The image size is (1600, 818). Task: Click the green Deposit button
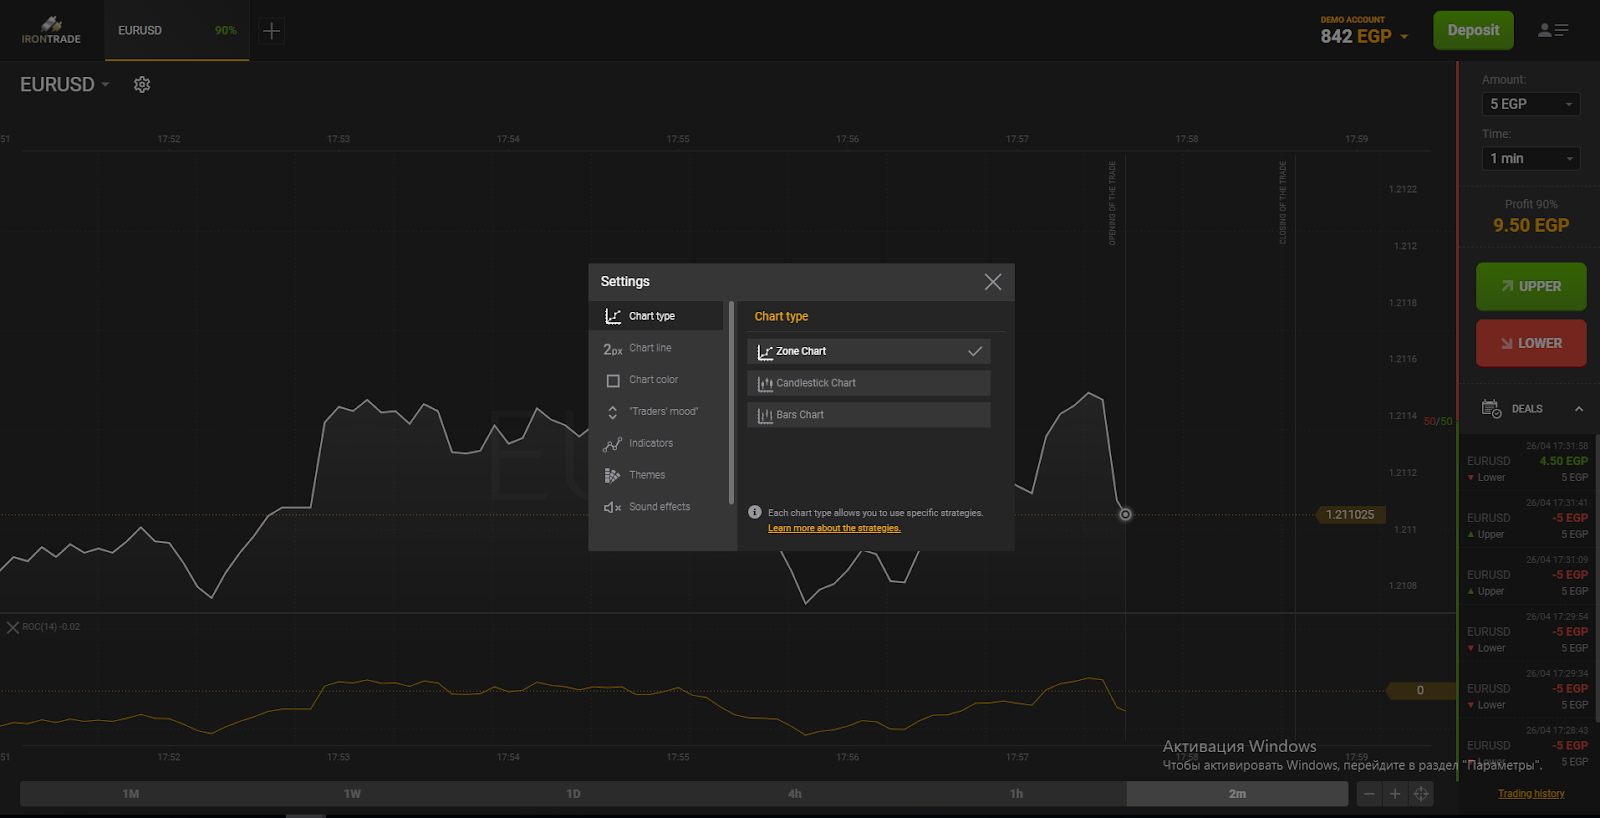point(1473,30)
